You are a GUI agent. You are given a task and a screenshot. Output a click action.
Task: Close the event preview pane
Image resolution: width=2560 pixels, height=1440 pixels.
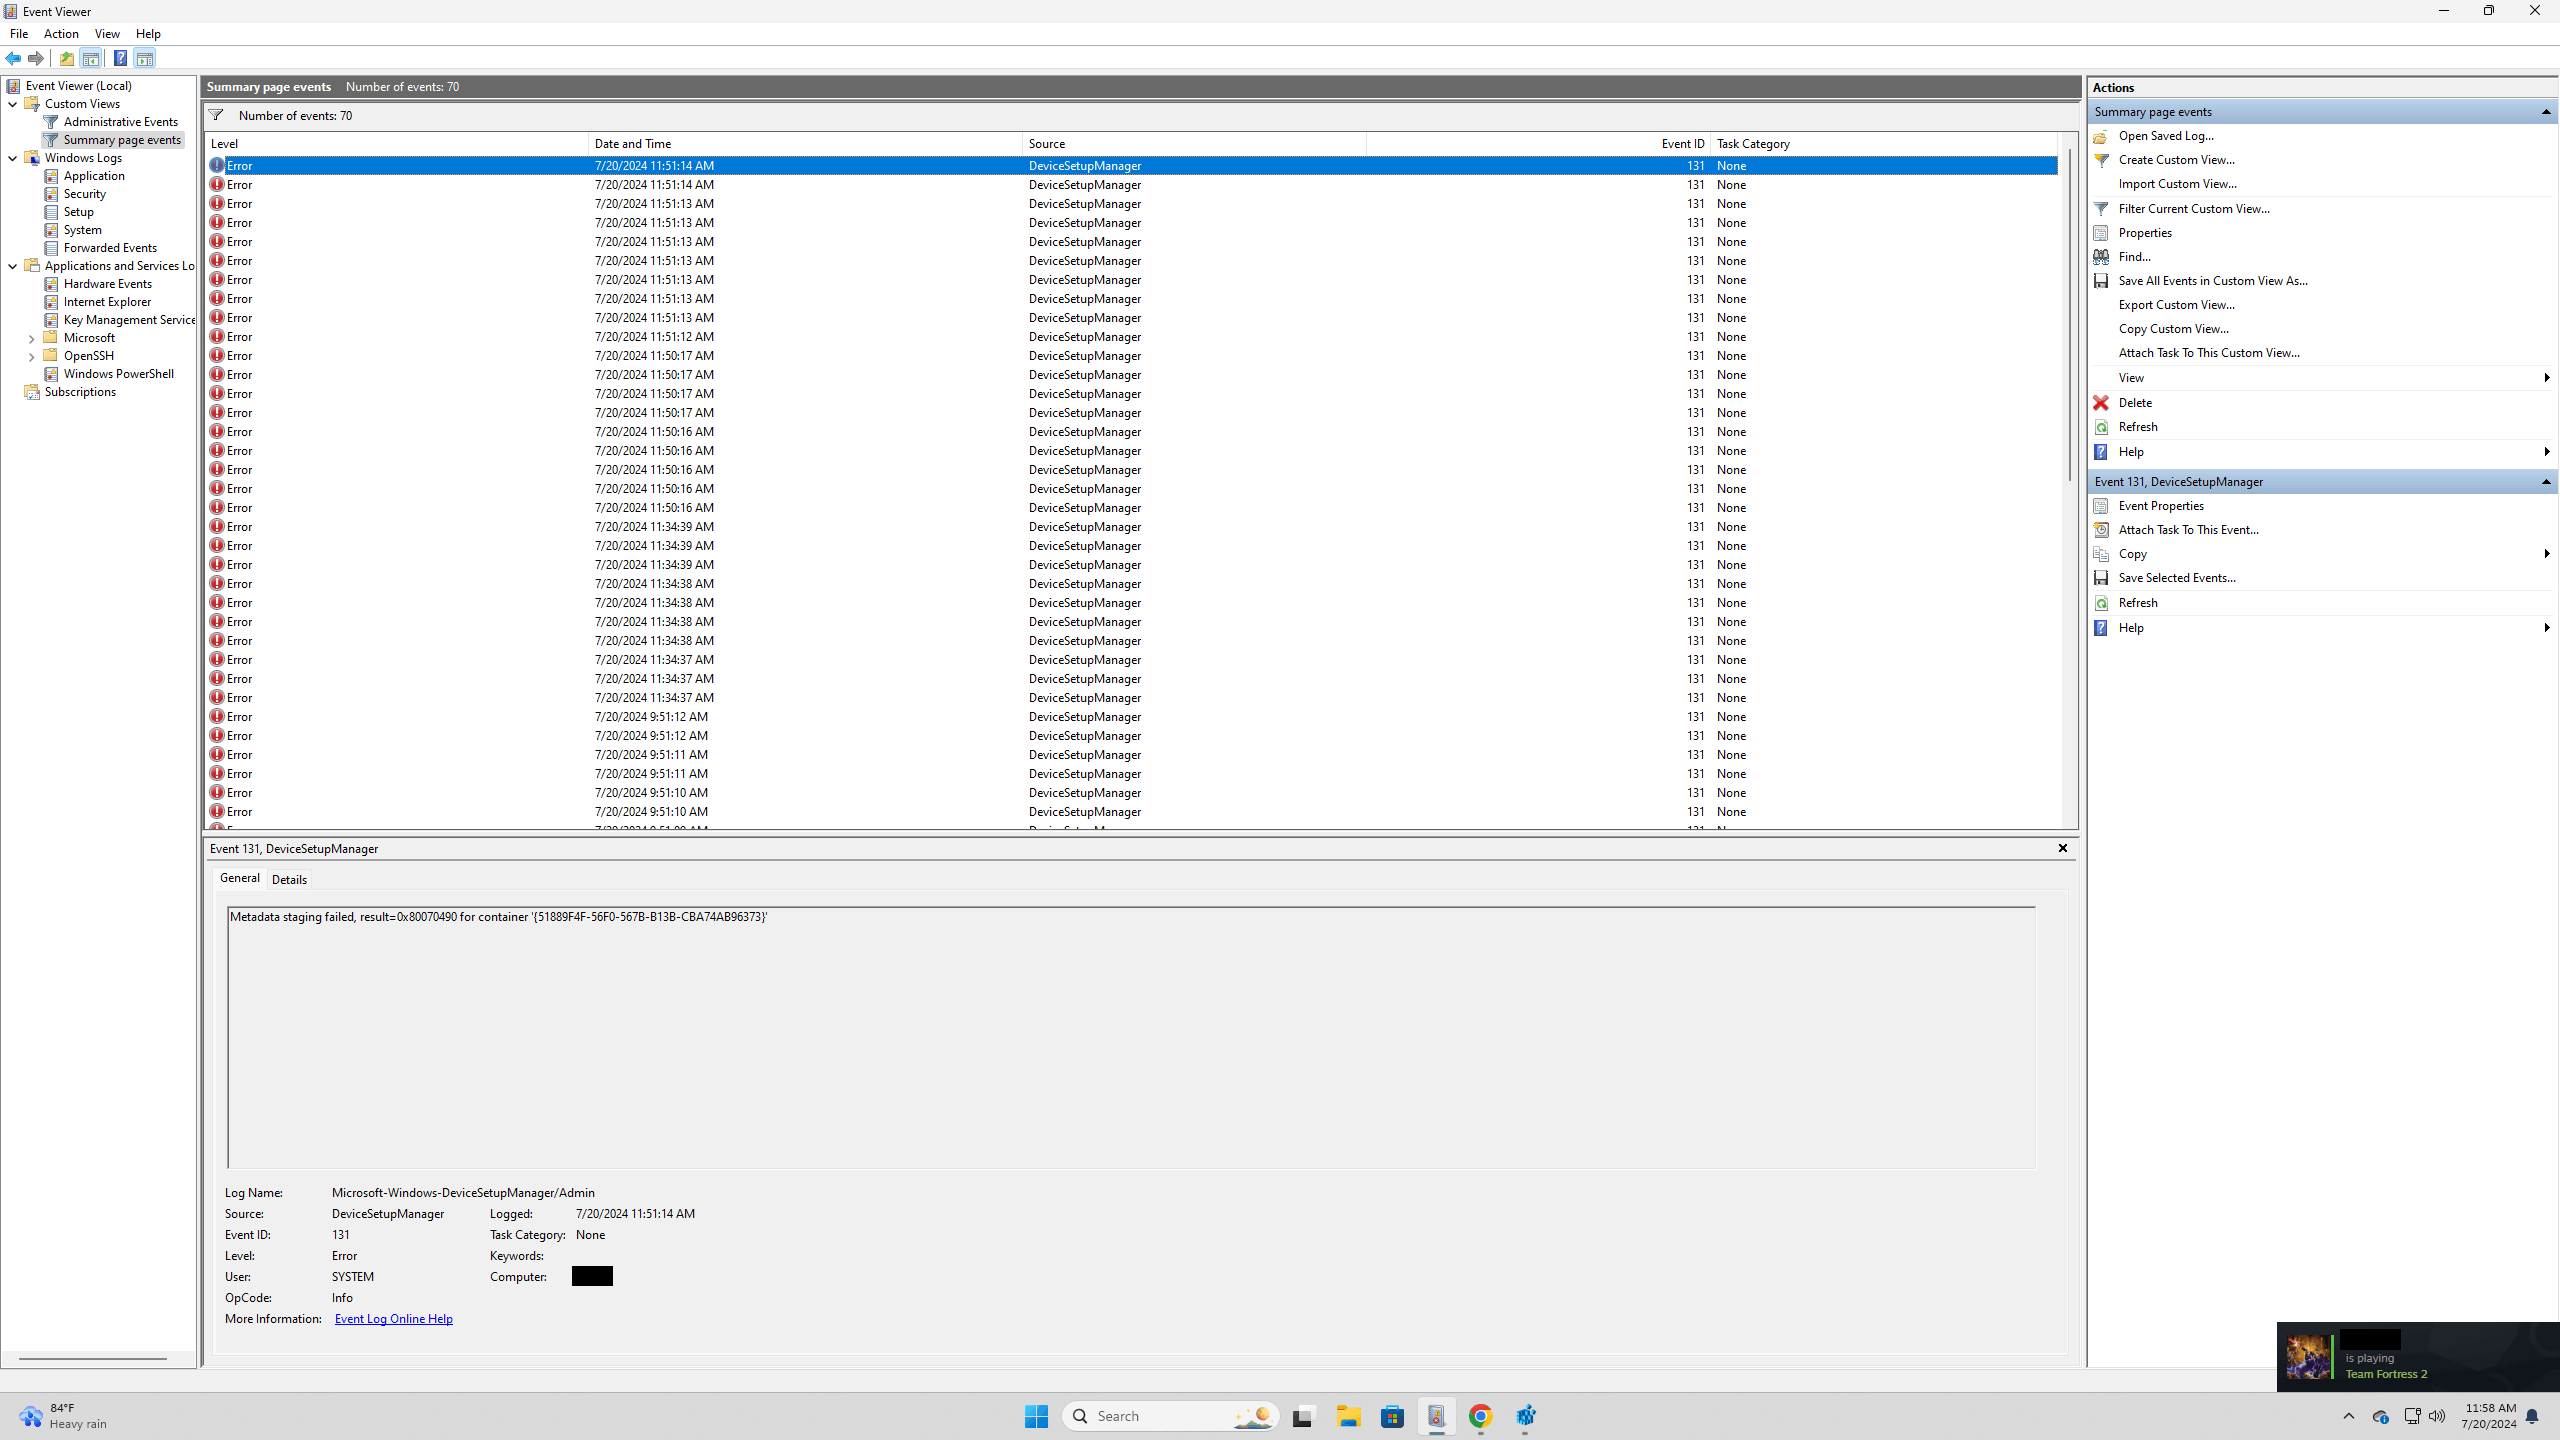(2062, 848)
